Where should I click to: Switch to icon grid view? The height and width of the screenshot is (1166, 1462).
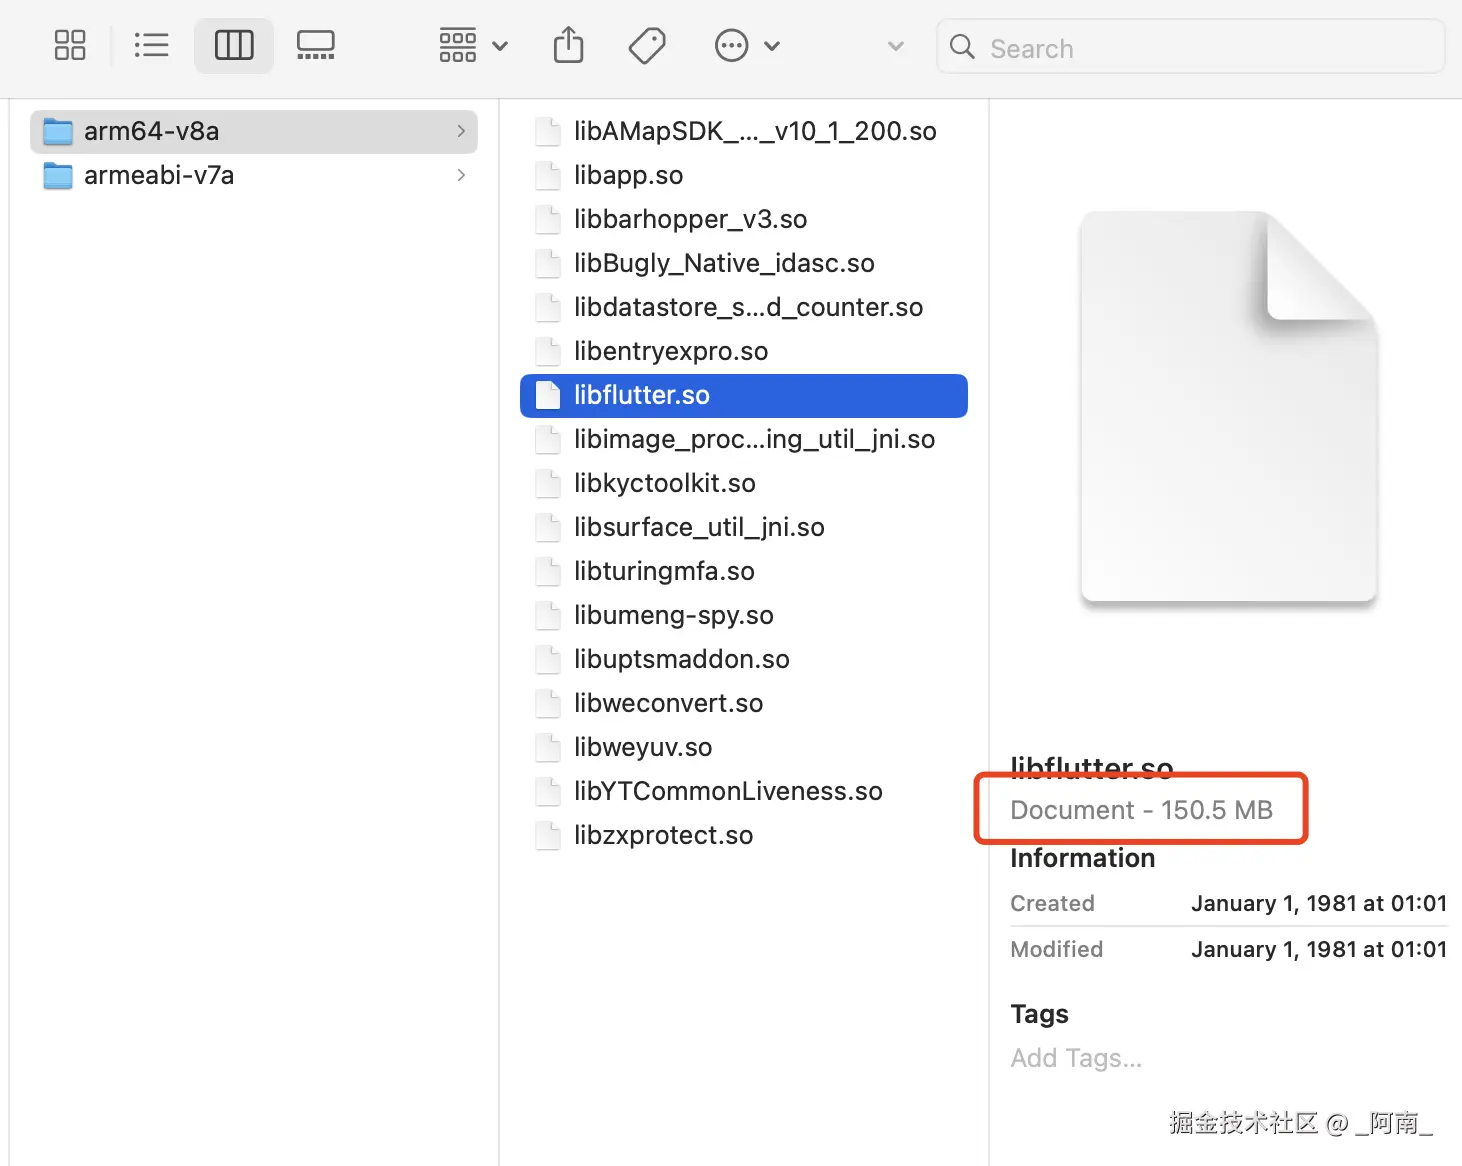point(70,46)
